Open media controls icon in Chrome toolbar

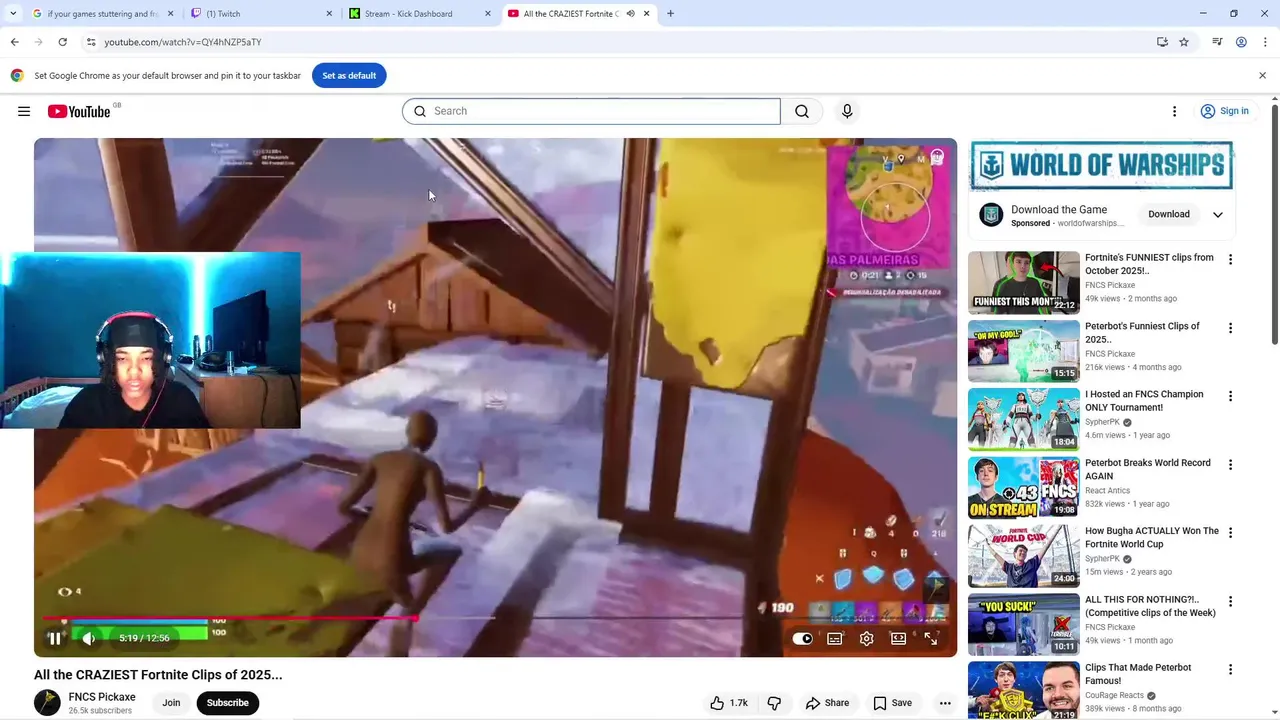pos(1217,42)
